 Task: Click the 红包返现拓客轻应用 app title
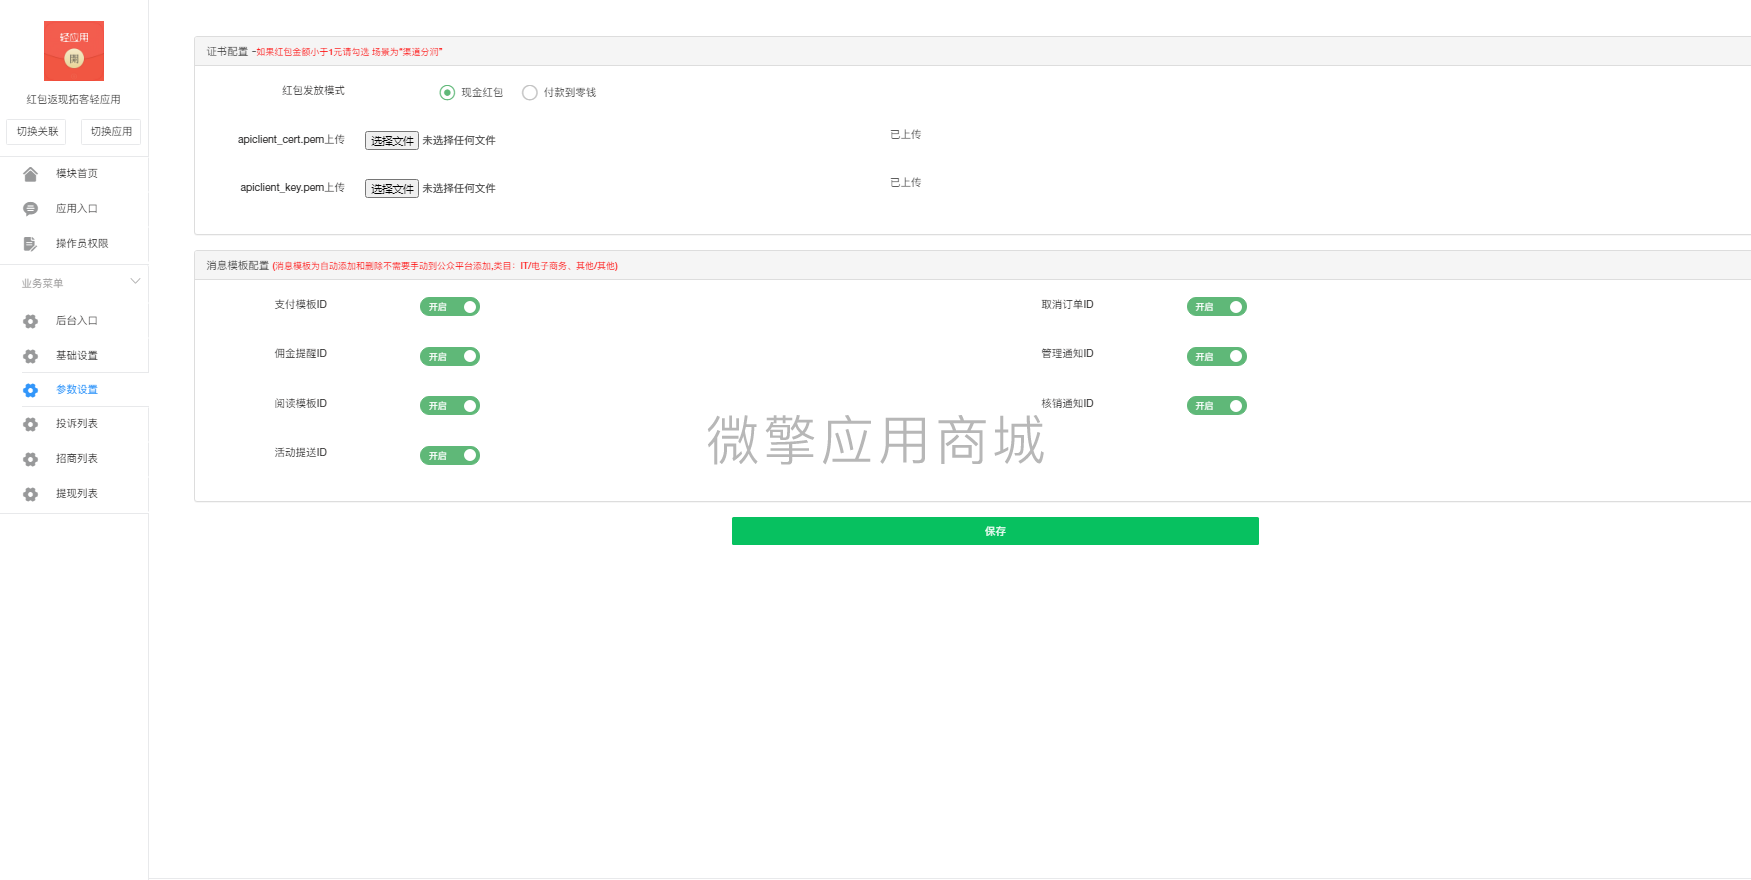tap(74, 100)
